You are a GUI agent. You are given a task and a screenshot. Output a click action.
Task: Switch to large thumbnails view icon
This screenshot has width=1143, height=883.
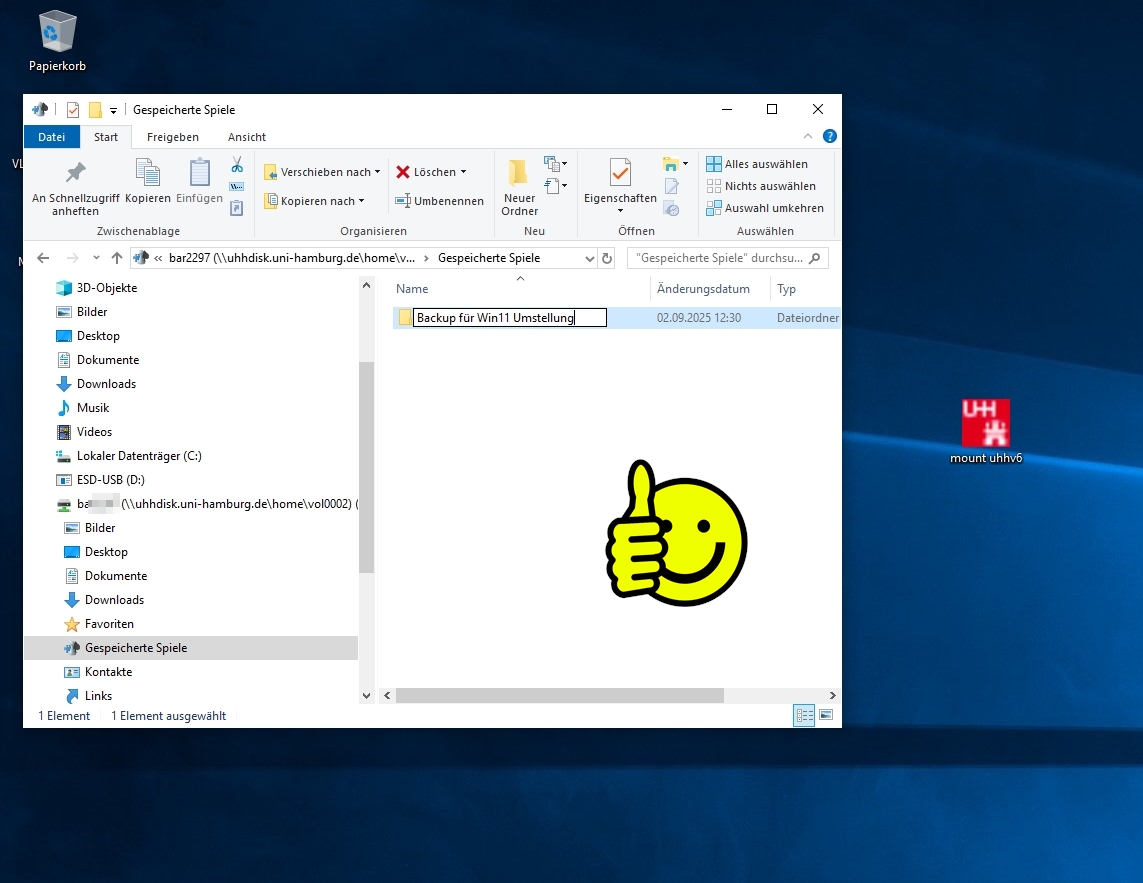tap(826, 715)
